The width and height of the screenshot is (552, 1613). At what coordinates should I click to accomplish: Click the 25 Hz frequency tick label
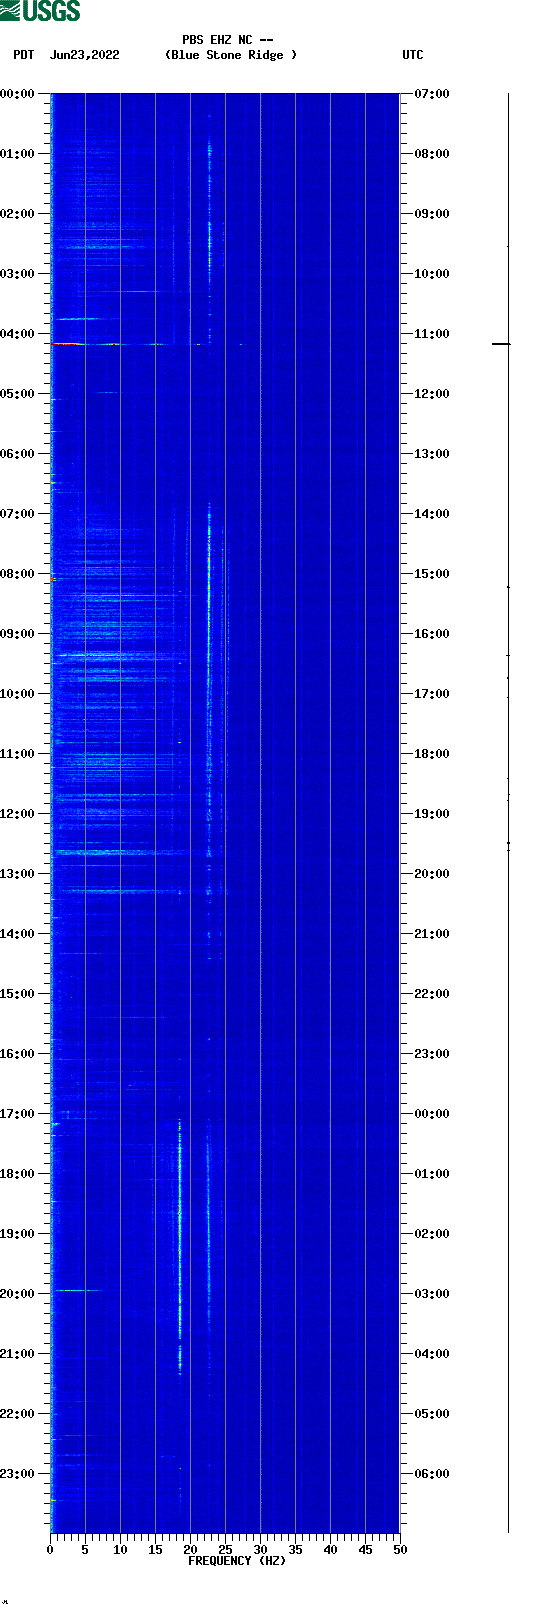225,1549
